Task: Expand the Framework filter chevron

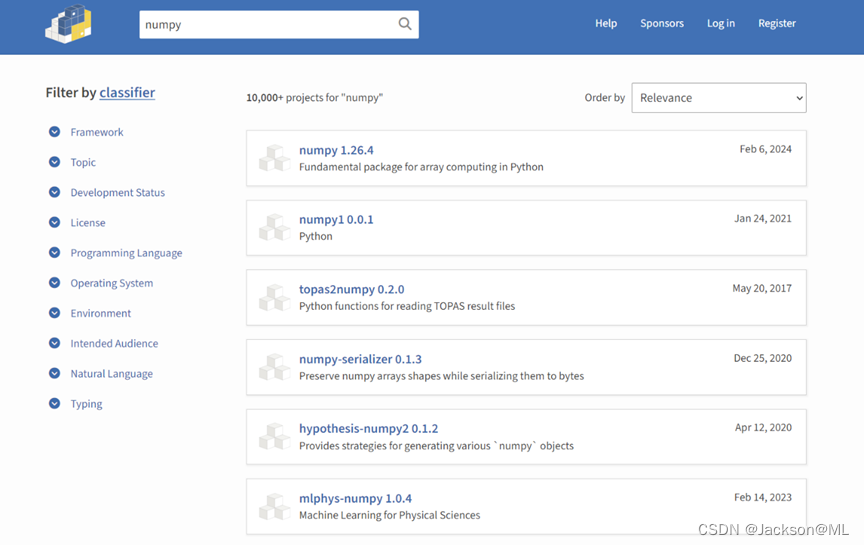Action: pos(55,132)
